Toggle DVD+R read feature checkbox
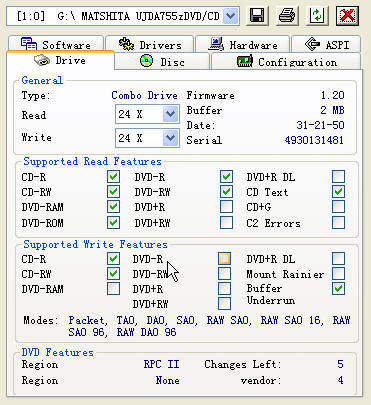Image resolution: width=371 pixels, height=405 pixels. (226, 207)
